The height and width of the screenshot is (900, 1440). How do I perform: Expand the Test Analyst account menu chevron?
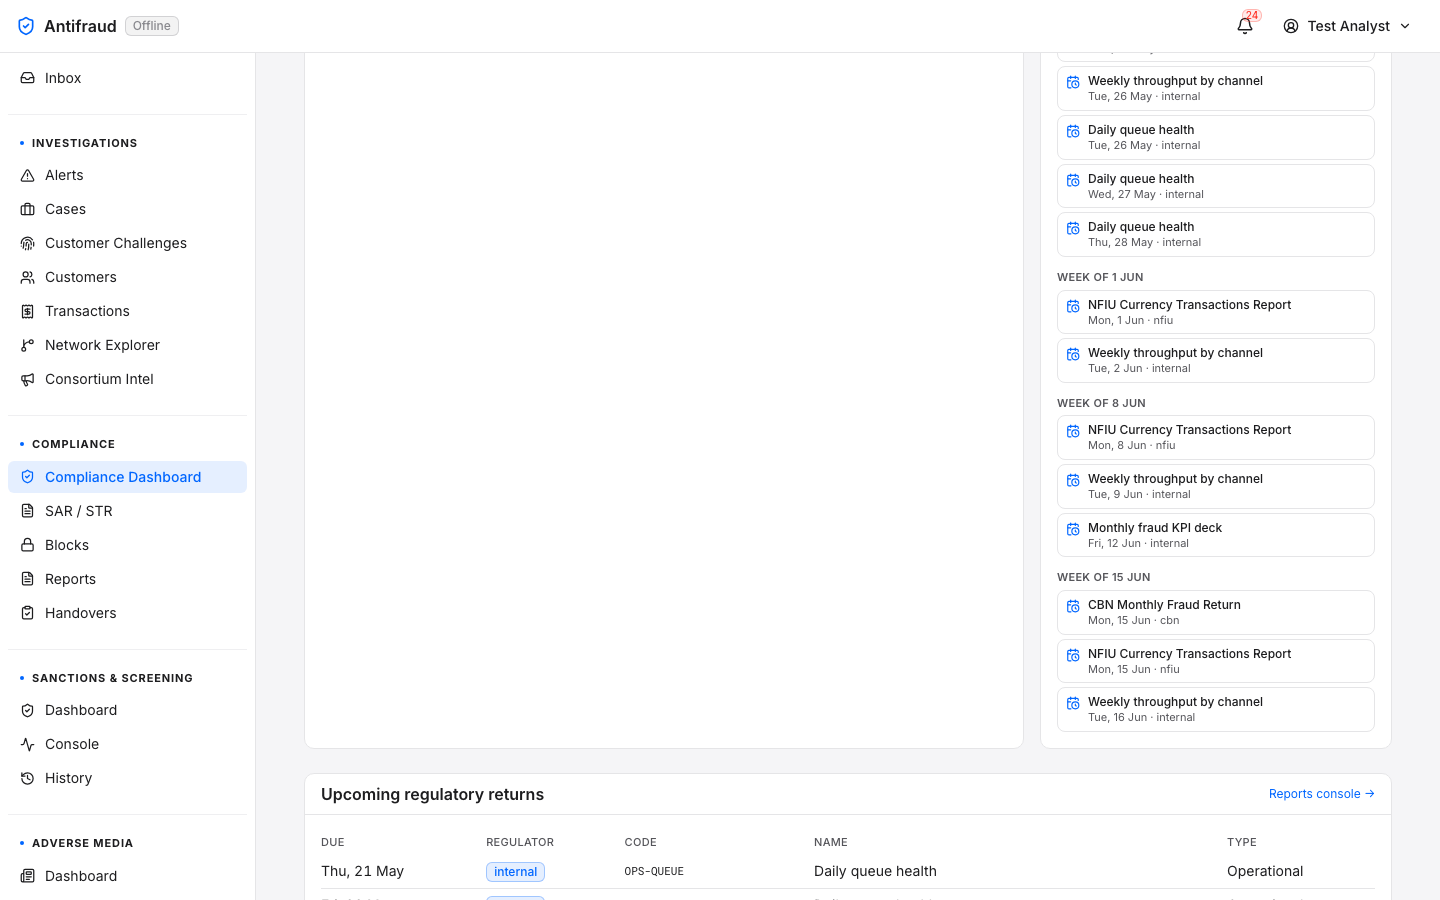click(x=1405, y=26)
